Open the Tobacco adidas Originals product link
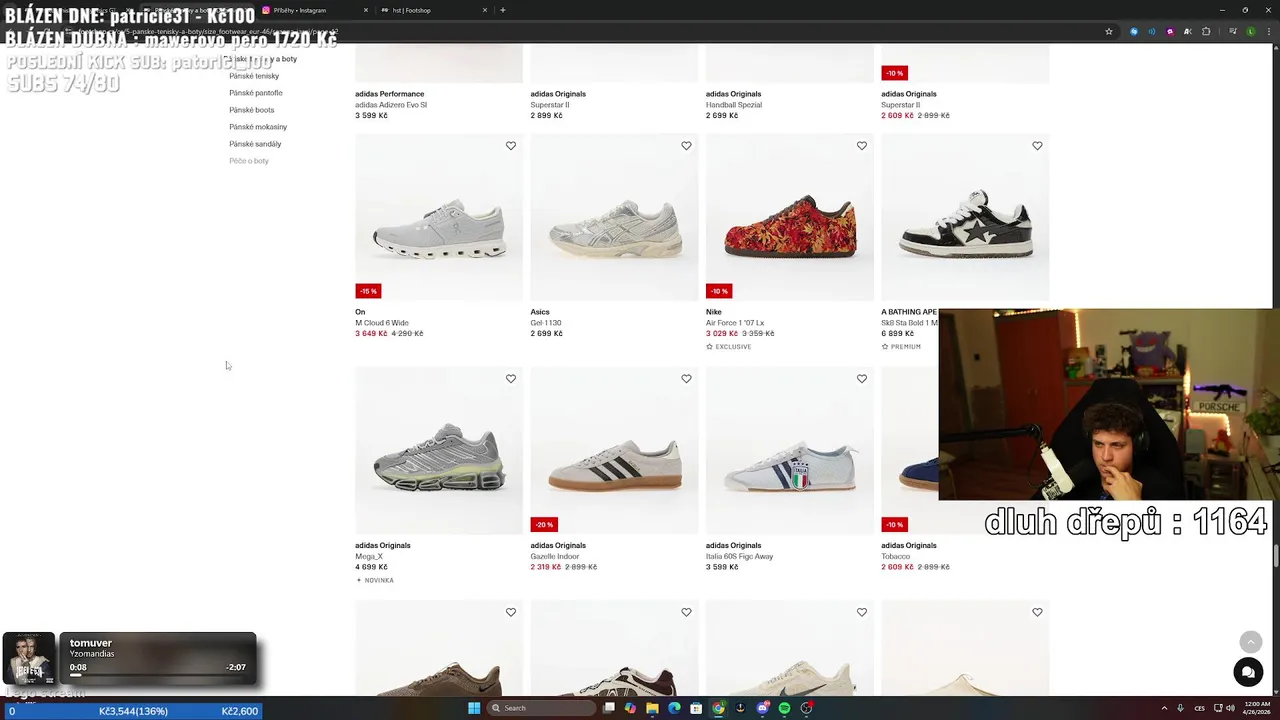The height and width of the screenshot is (720, 1280). click(x=896, y=556)
